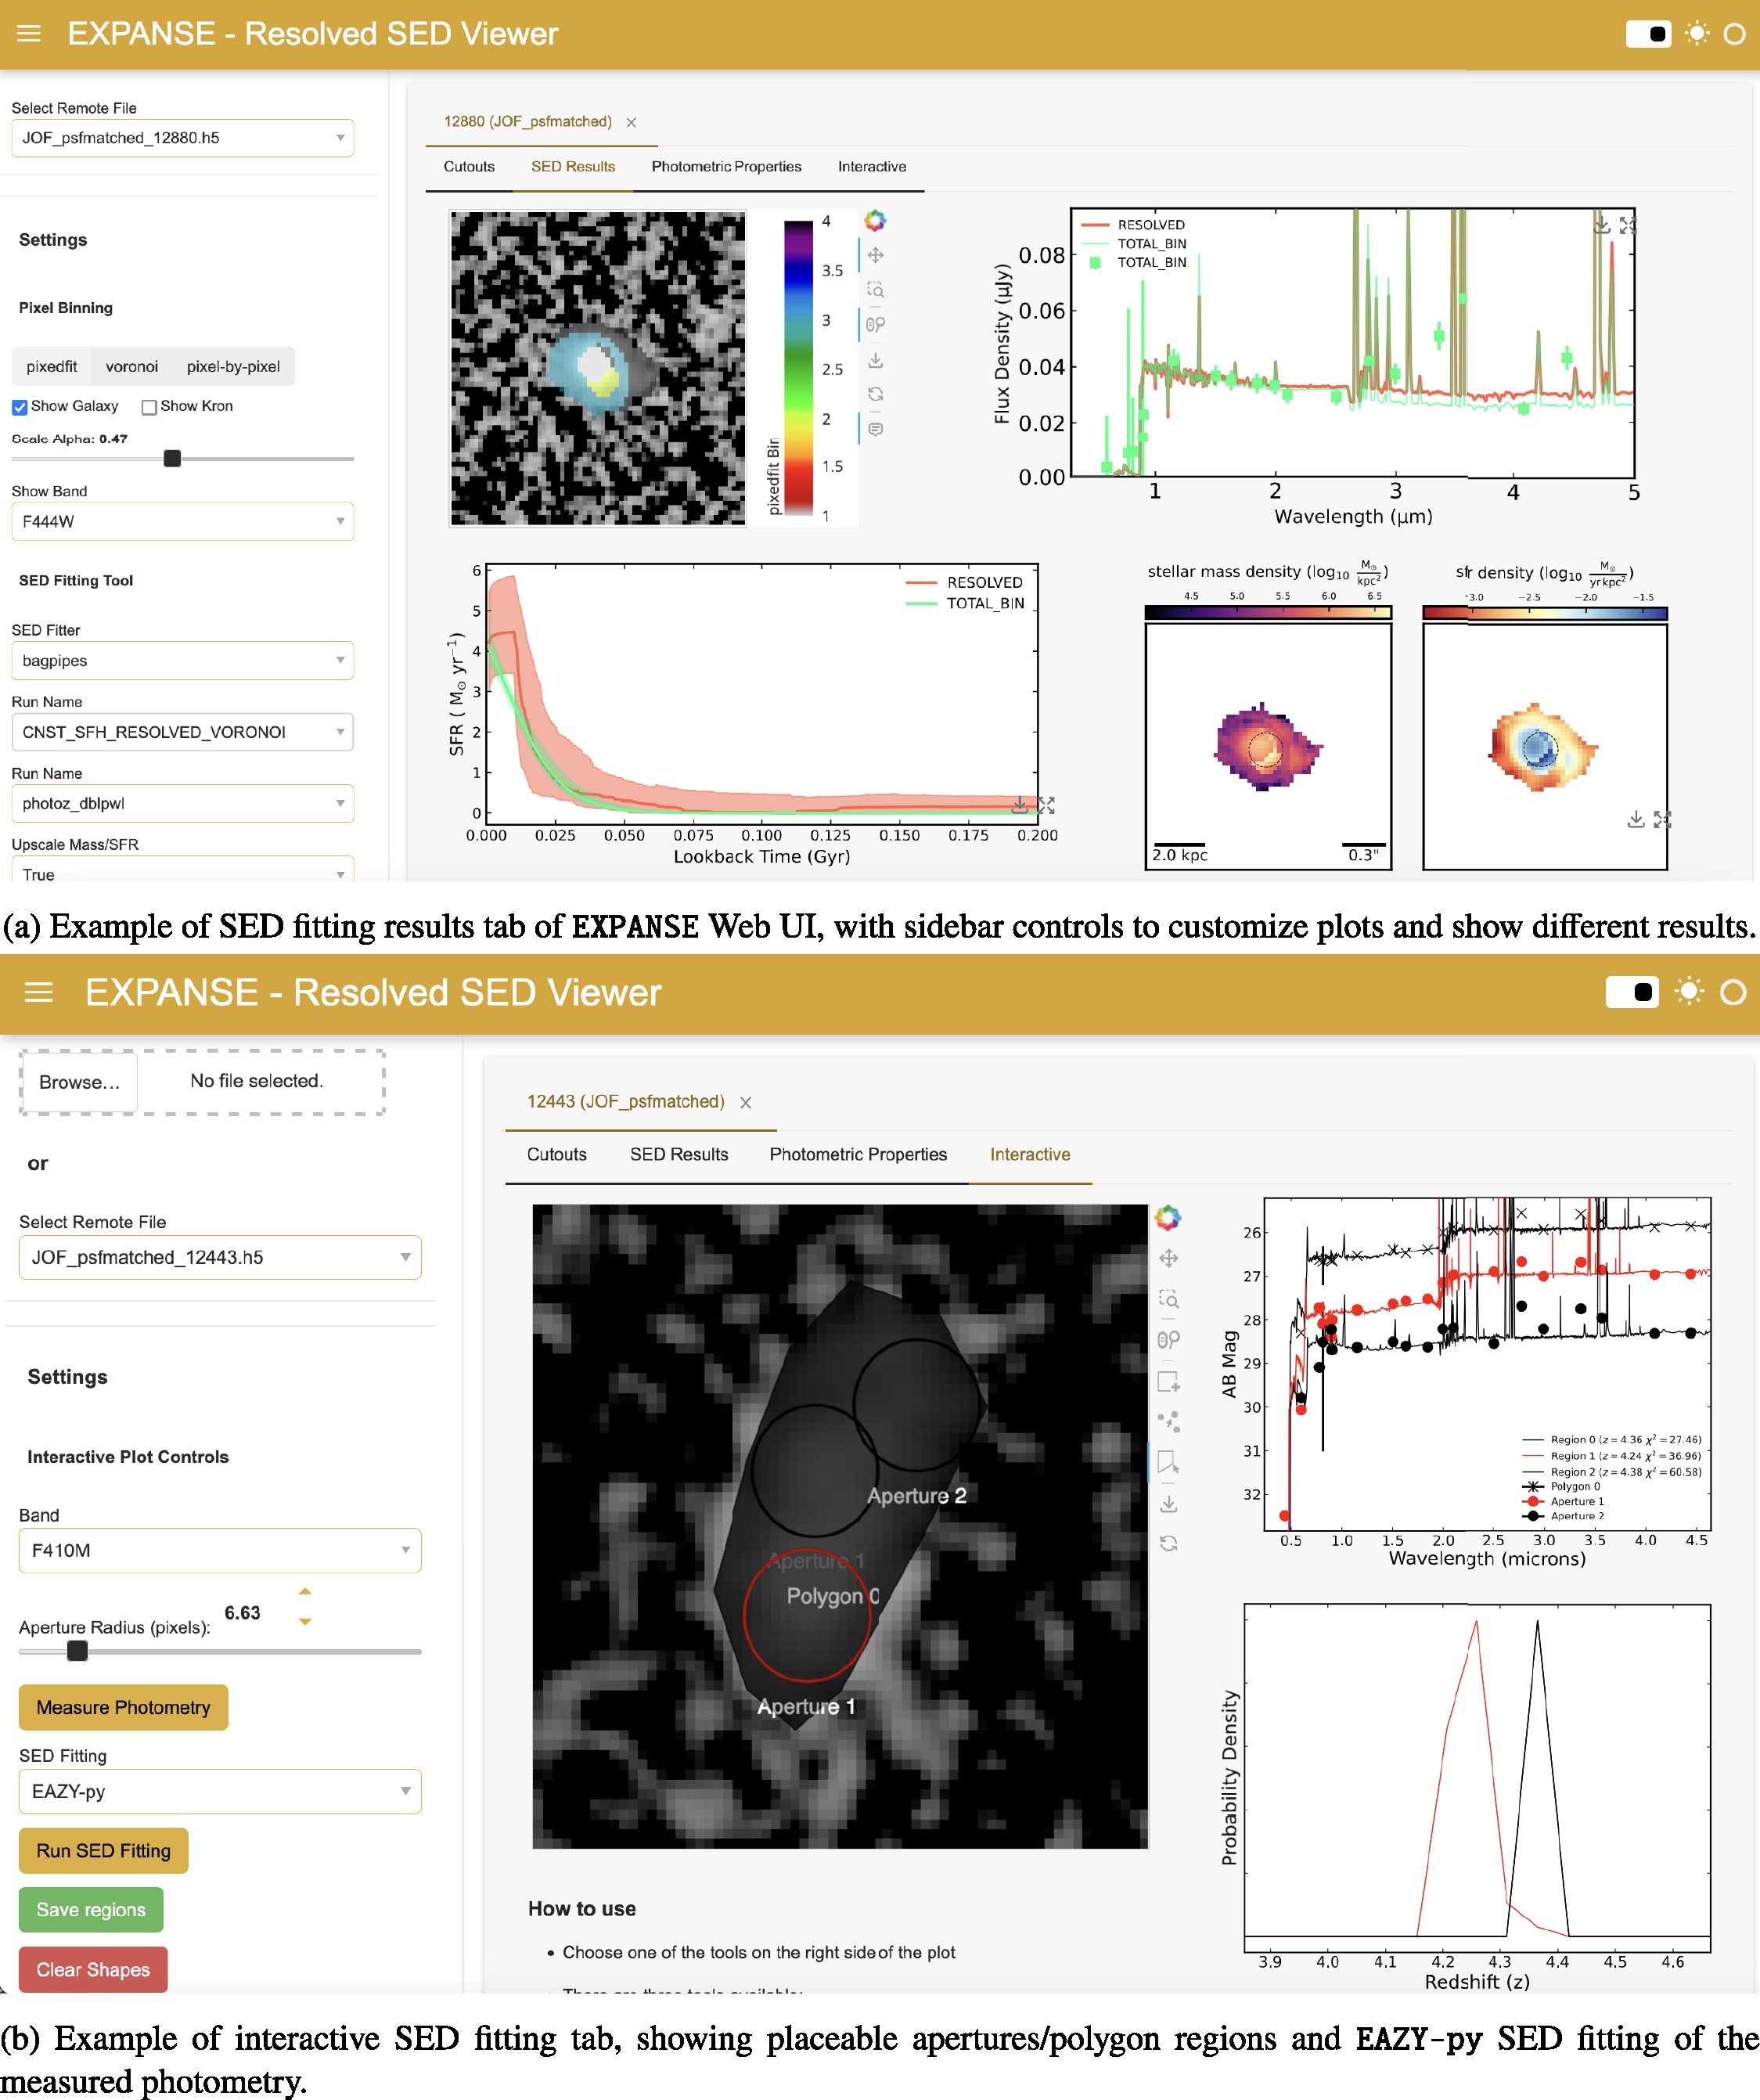This screenshot has width=1760, height=2100.
Task: Click Reset icon beside the pixedfit bin map
Action: [x=875, y=394]
